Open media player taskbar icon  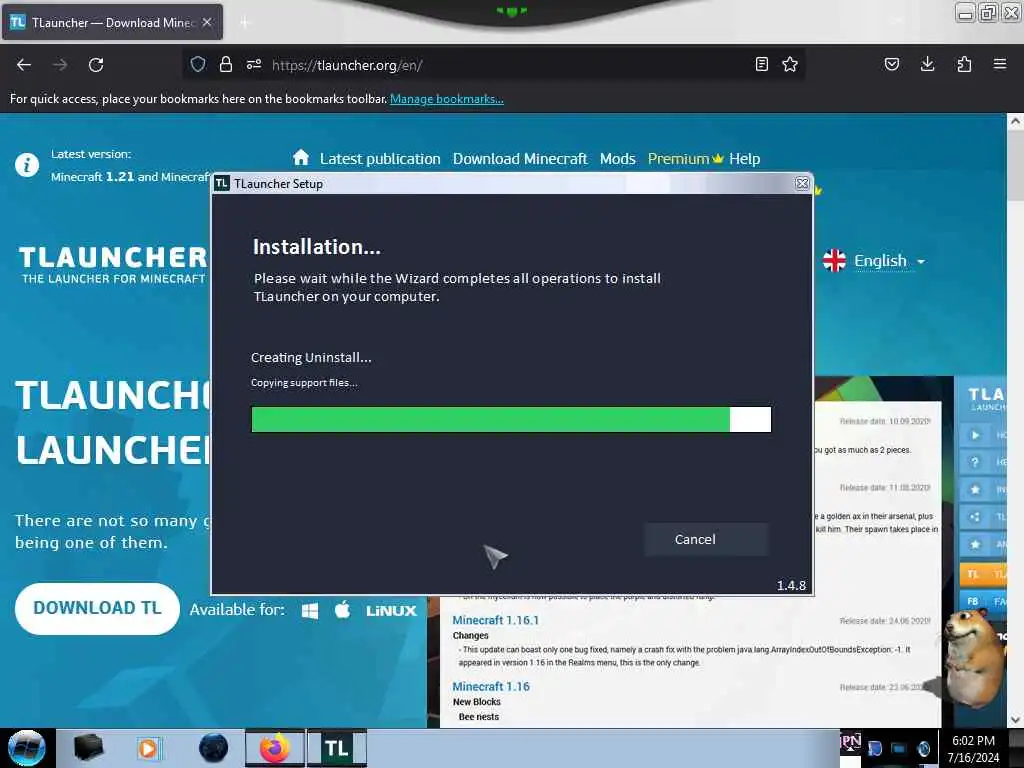coord(148,748)
